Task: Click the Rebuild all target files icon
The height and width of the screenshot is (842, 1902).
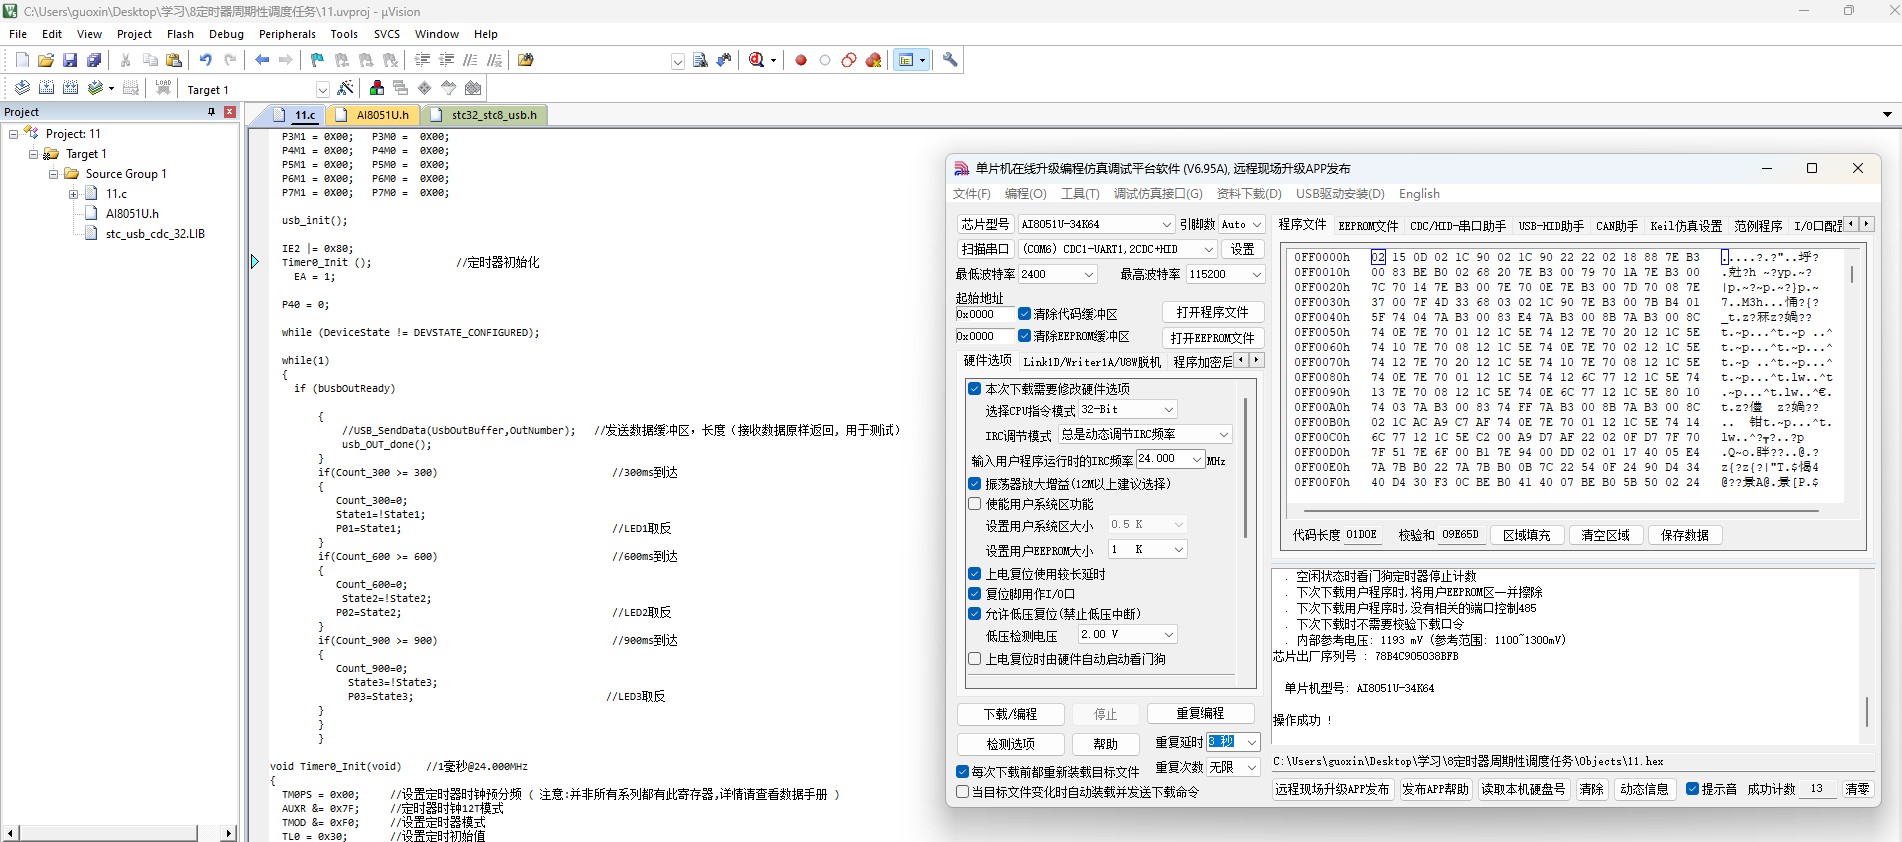Action: (x=70, y=88)
